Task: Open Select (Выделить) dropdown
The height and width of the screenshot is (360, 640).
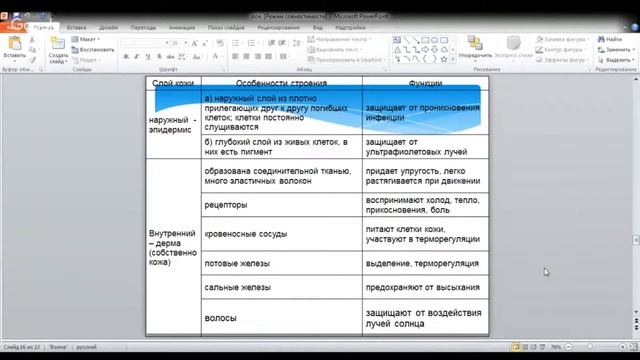Action: 616,60
